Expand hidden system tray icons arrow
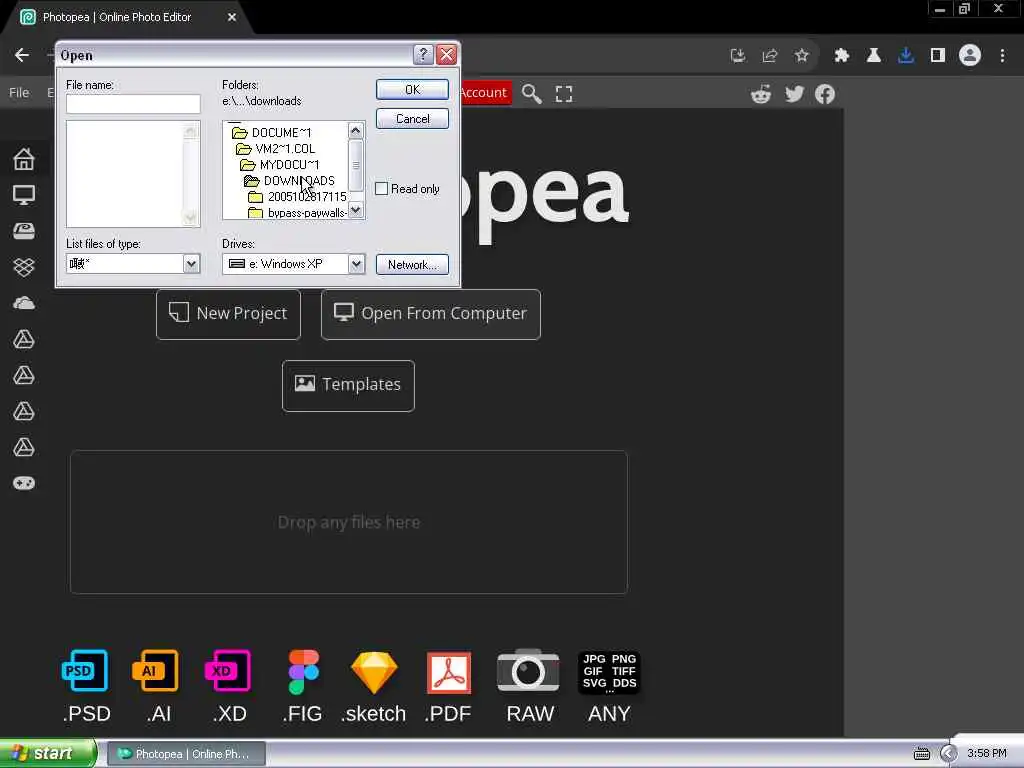1024x768 pixels. (948, 754)
